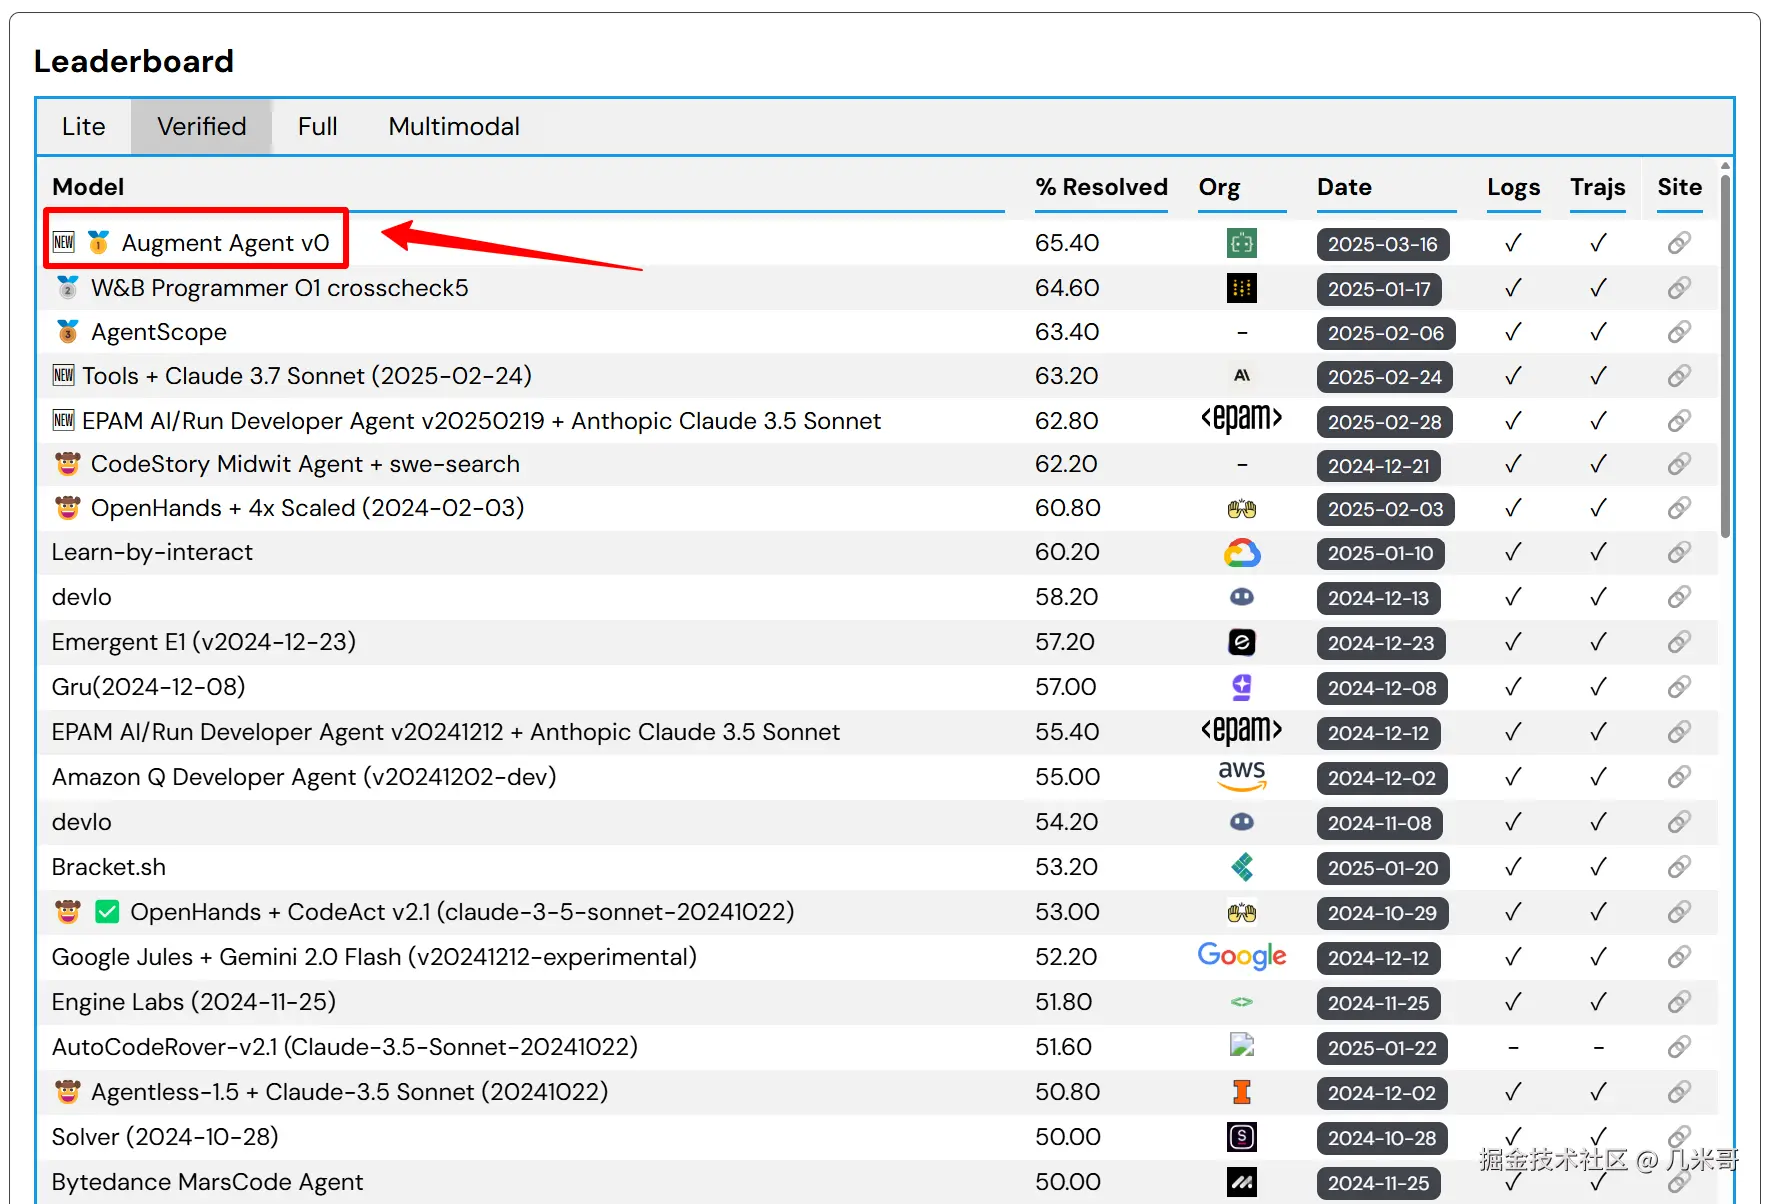Click the model name "Augment Agent v0"

[x=225, y=243]
